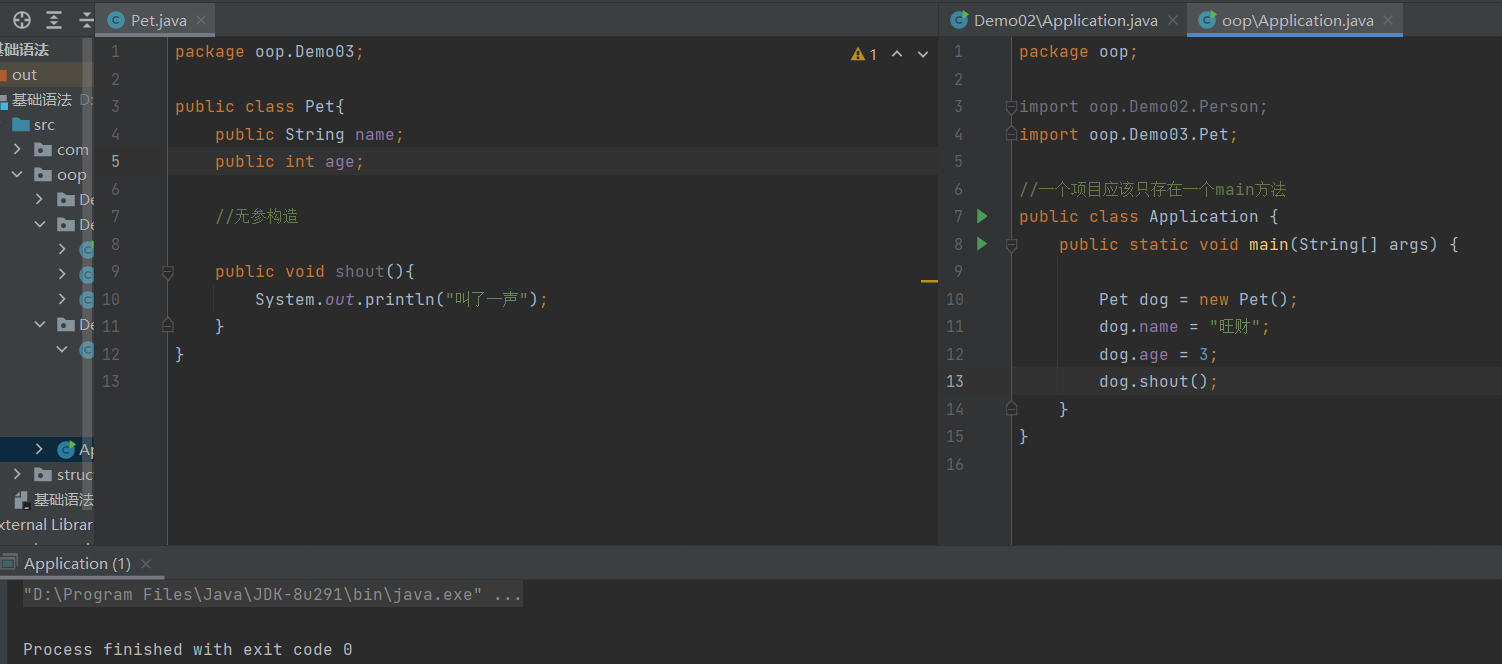Close the Pet.java editor tab
The width and height of the screenshot is (1502, 664).
[x=202, y=21]
